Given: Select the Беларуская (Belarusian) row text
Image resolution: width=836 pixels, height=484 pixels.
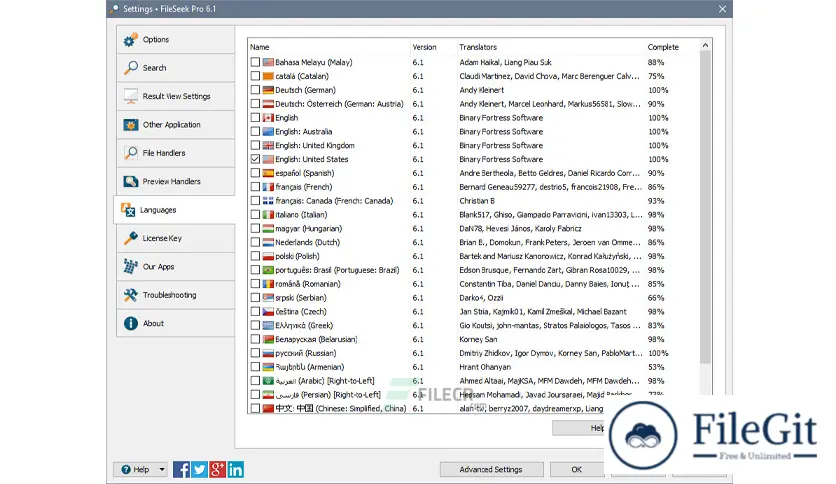Looking at the screenshot, I should (x=316, y=340).
